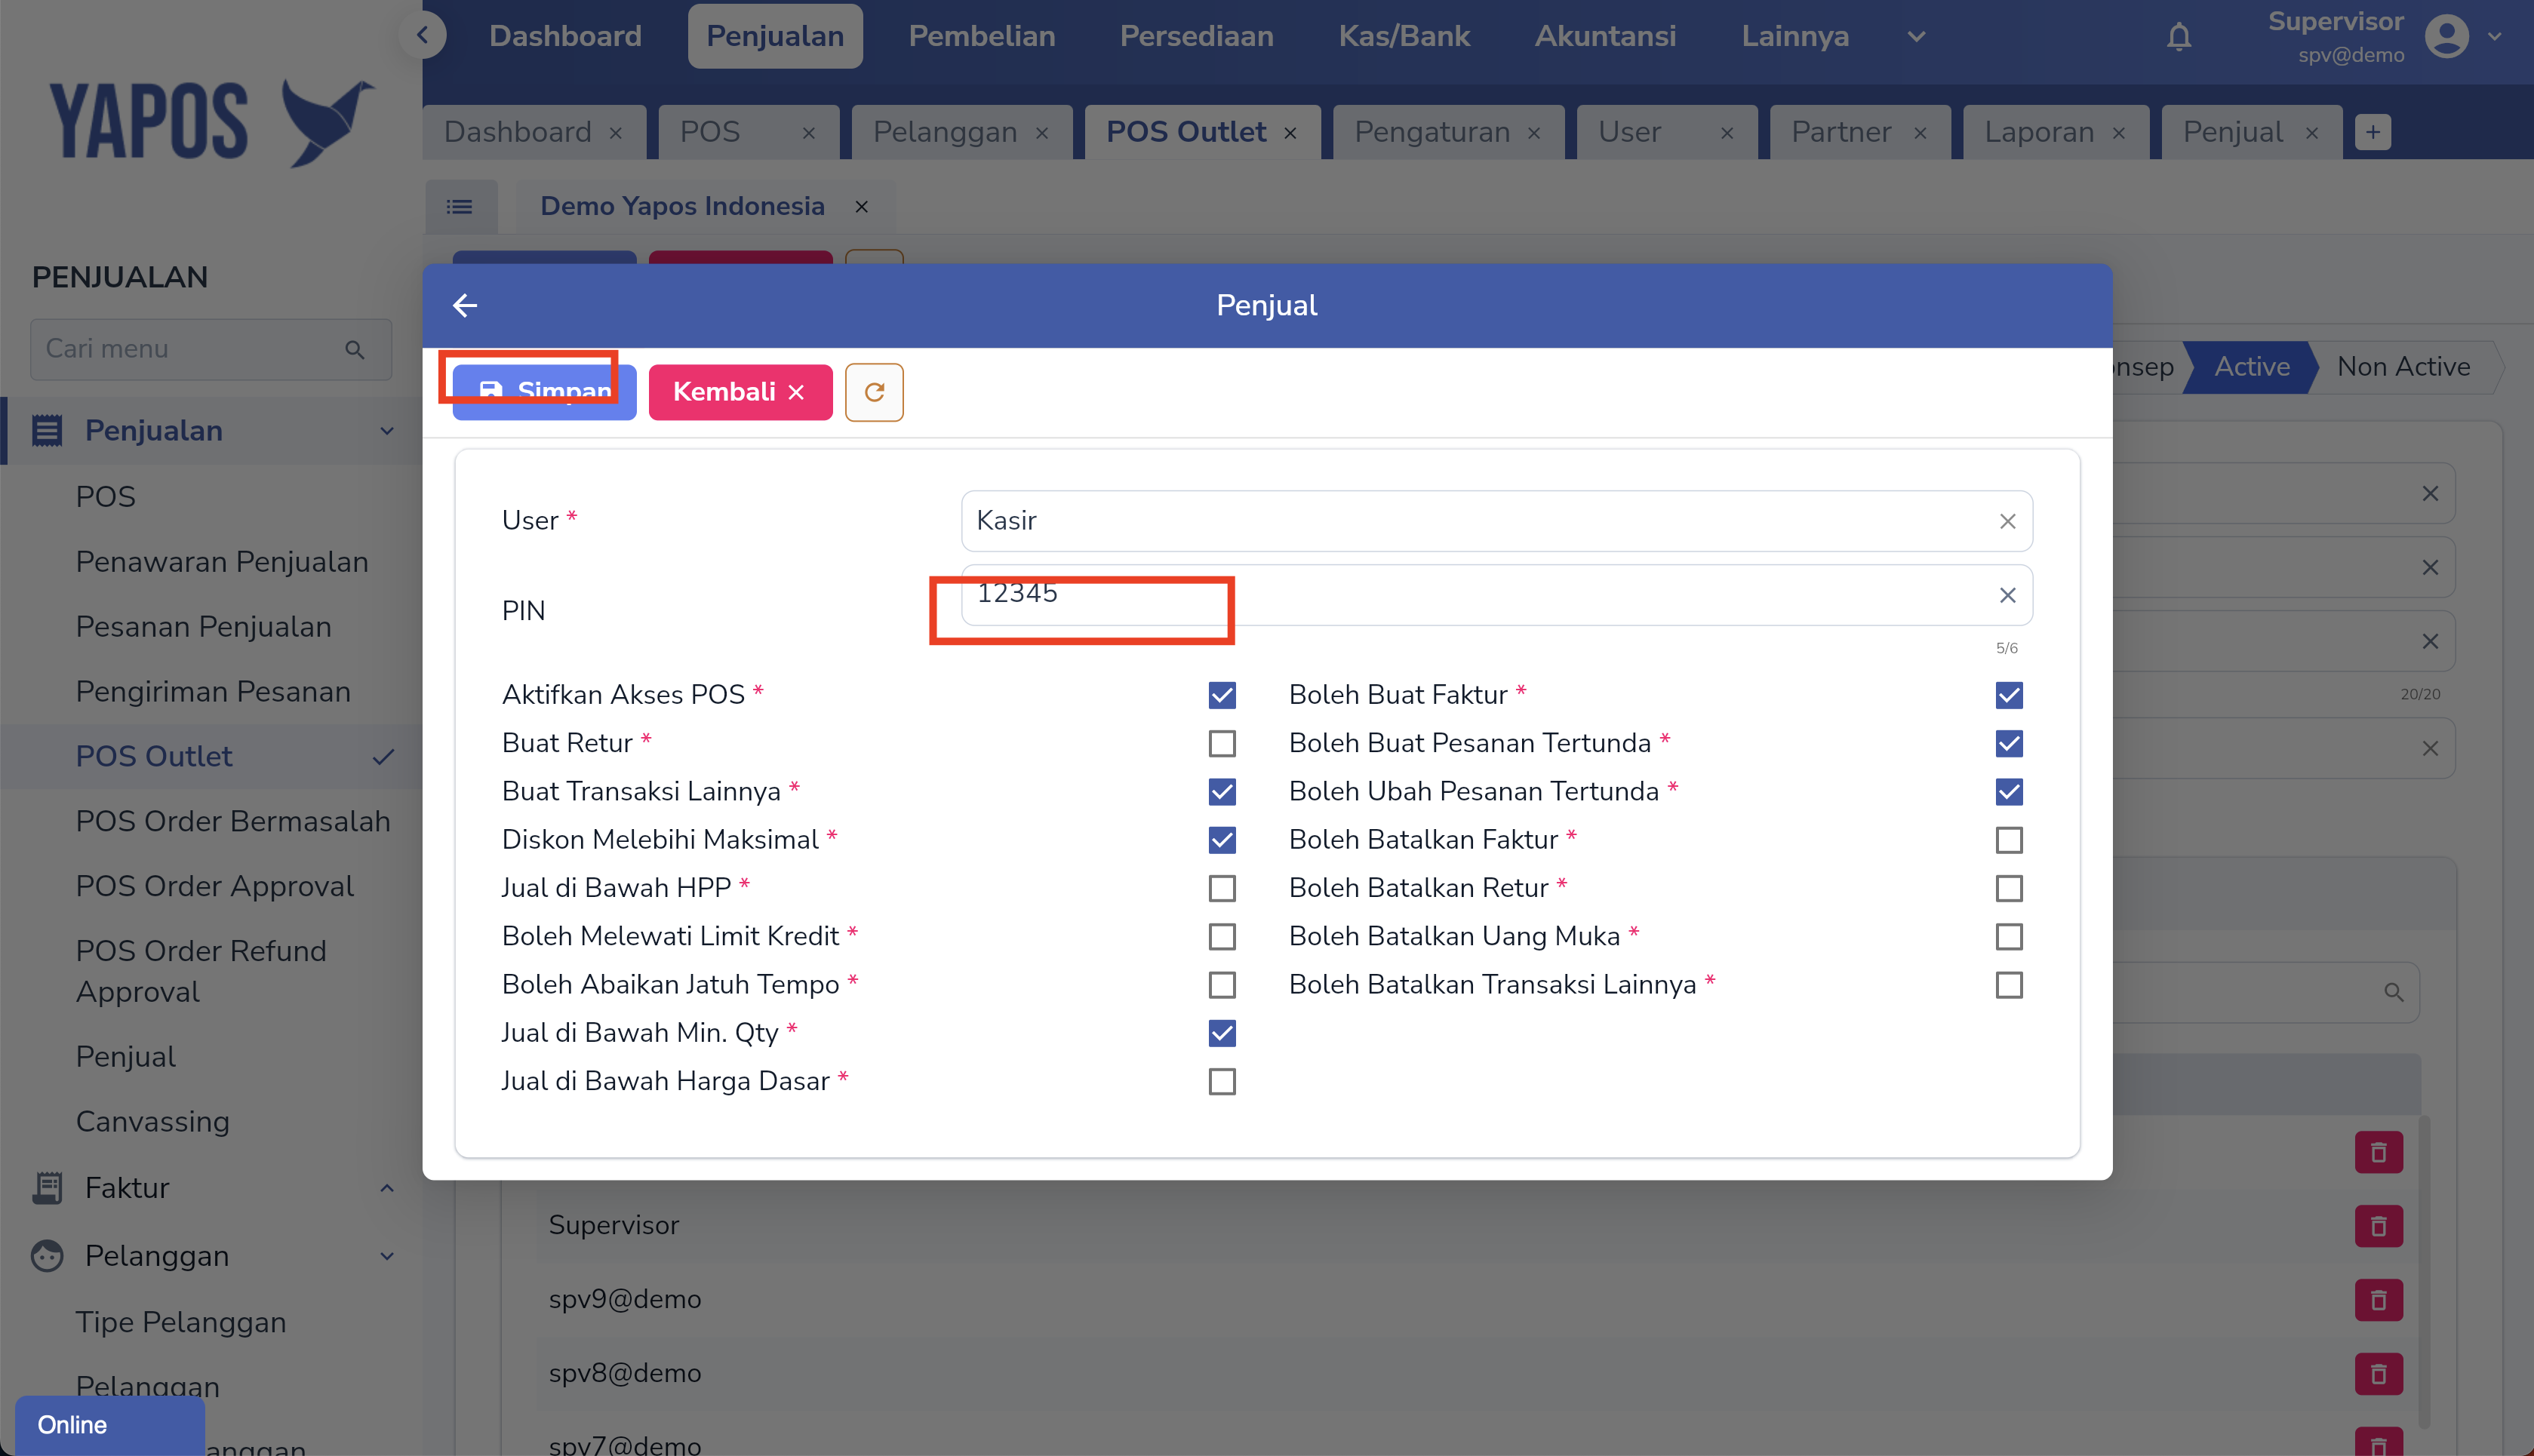Click the Pelanggan sidebar face icon
The image size is (2534, 1456).
point(47,1256)
